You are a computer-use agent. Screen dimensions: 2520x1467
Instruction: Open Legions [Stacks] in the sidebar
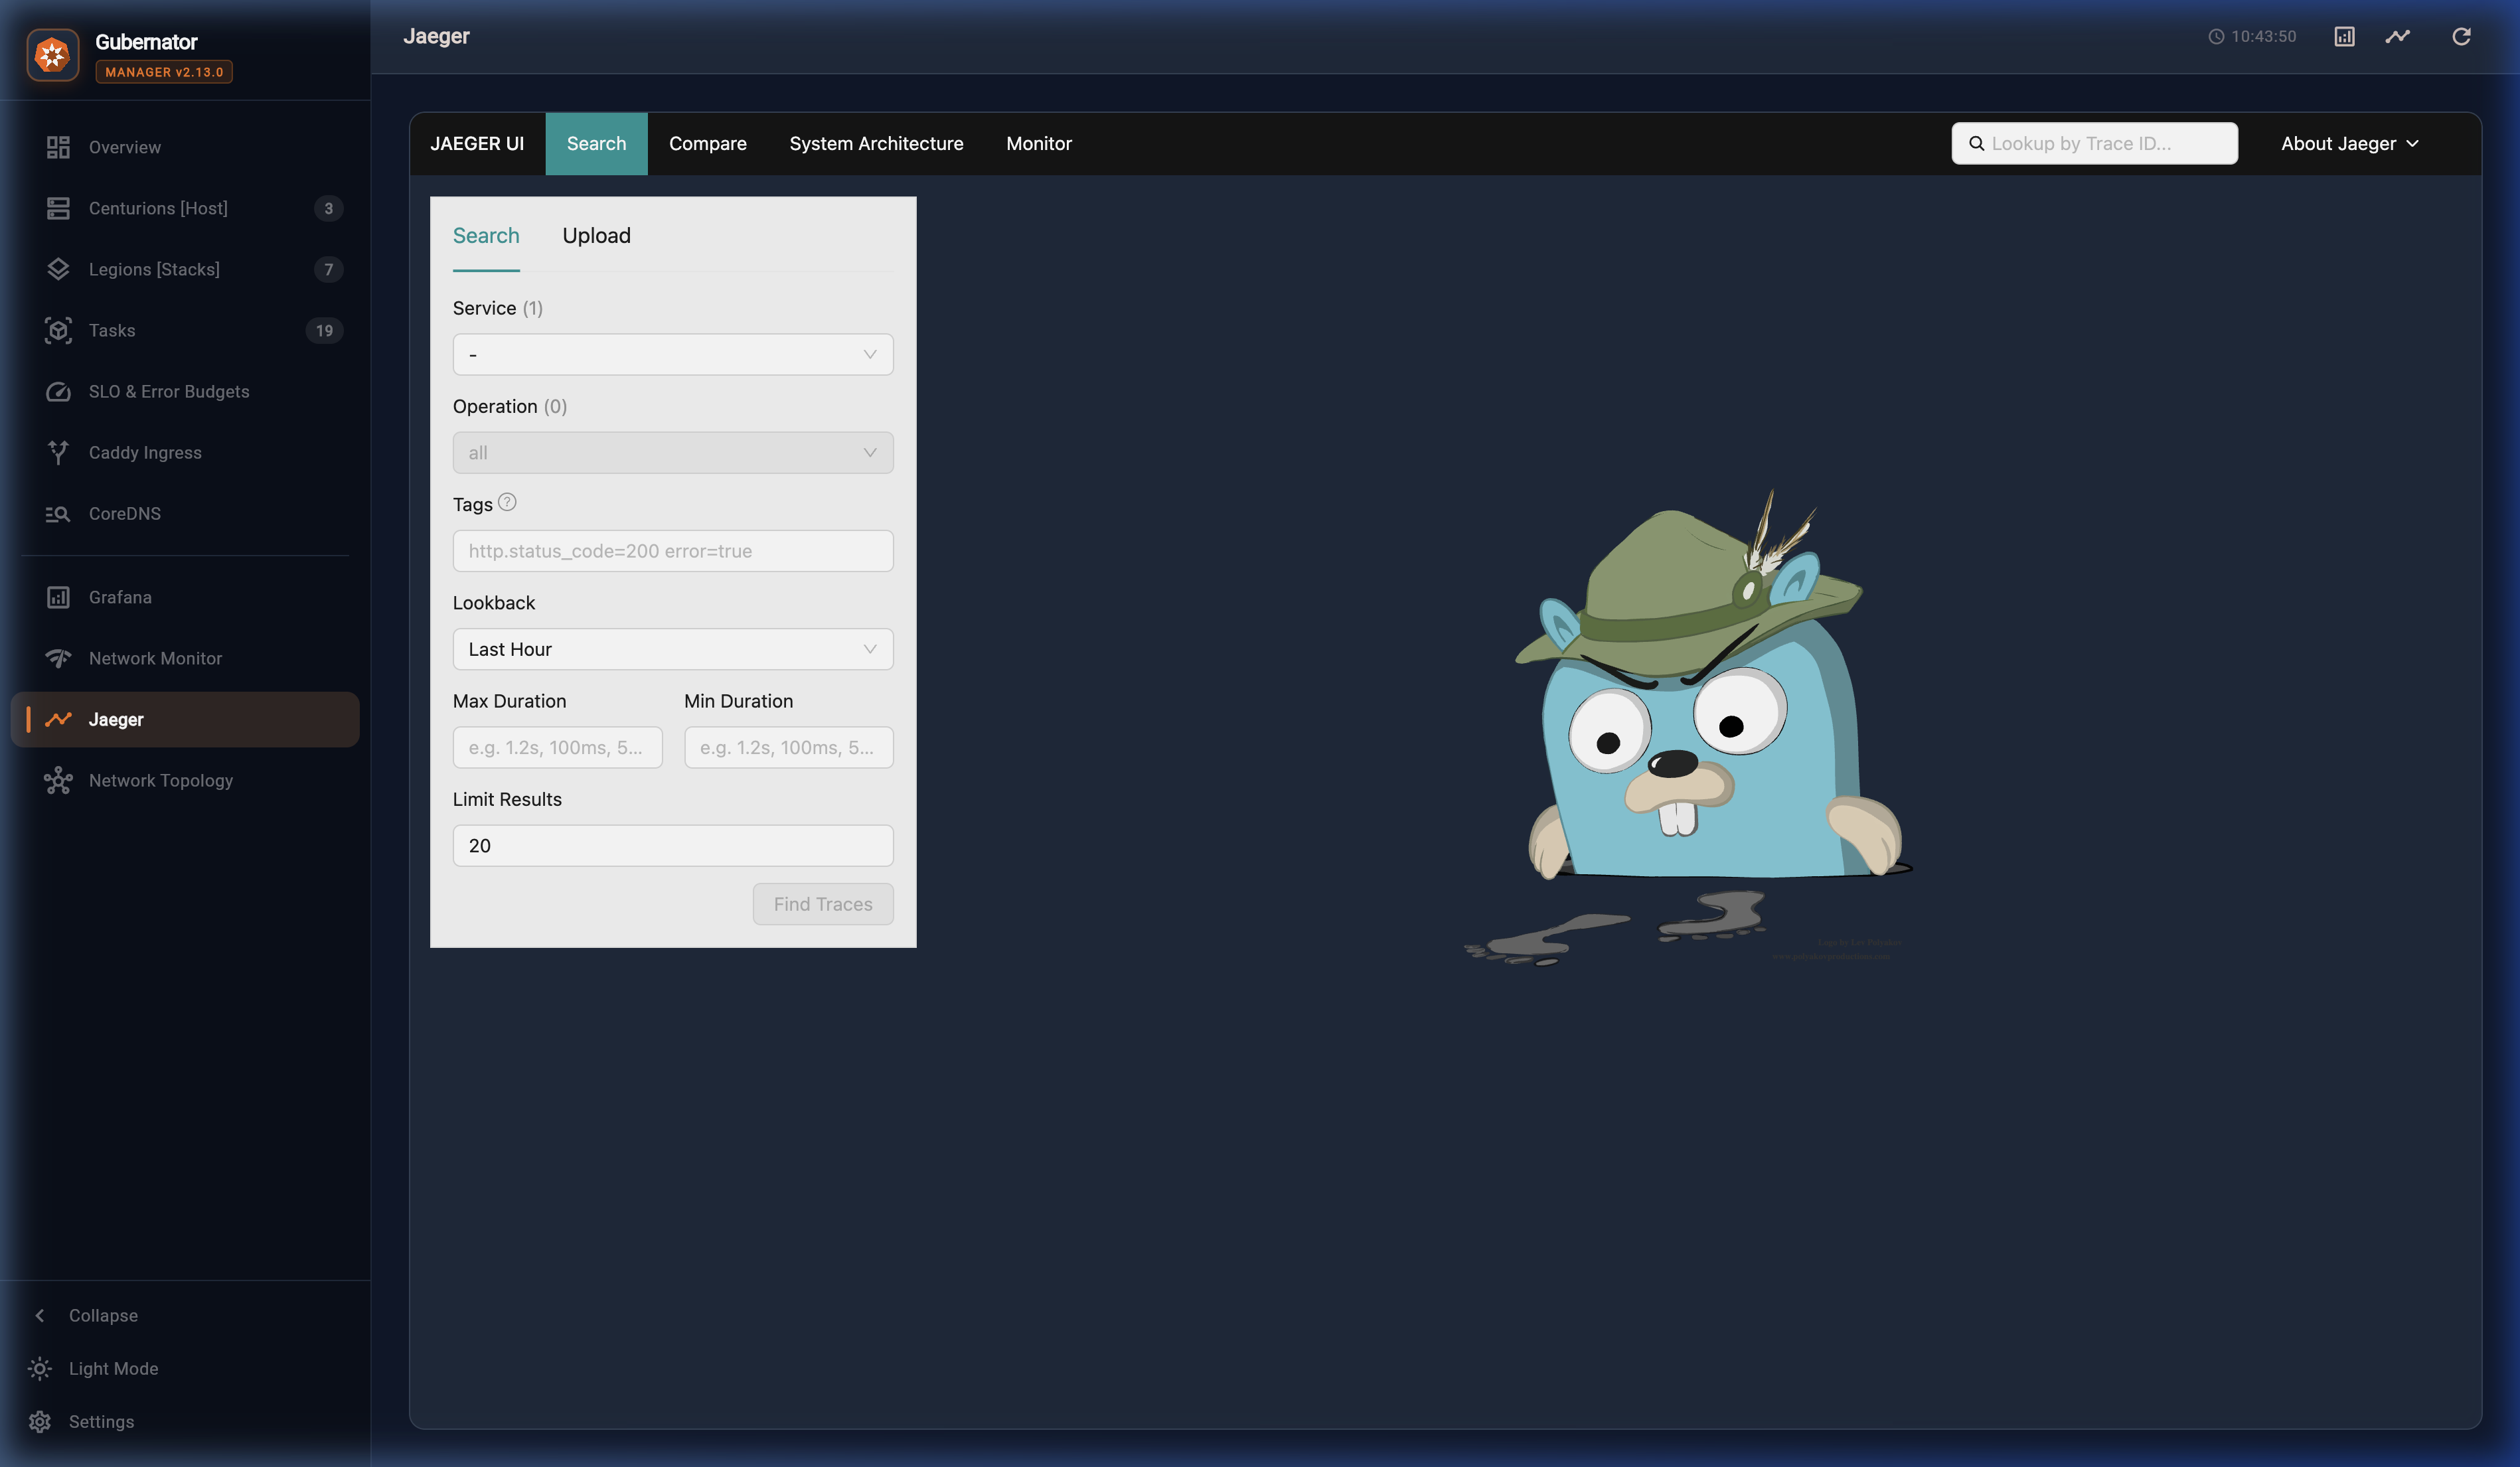click(x=185, y=269)
